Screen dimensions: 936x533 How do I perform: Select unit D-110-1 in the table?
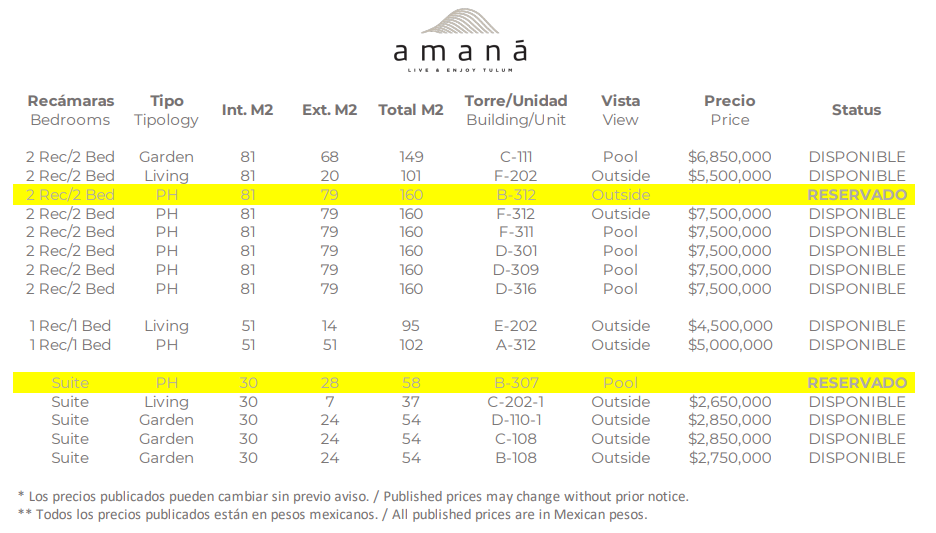[x=515, y=420]
